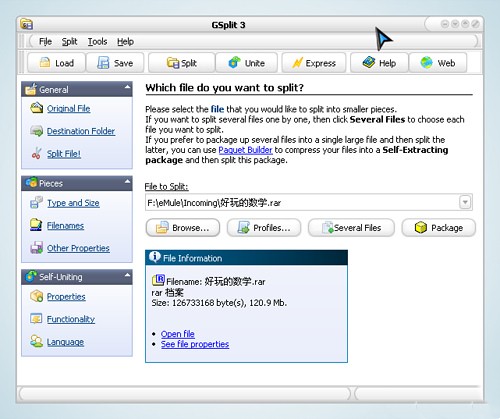The width and height of the screenshot is (500, 419).
Task: Open the Help menu in menu bar
Action: tap(125, 42)
